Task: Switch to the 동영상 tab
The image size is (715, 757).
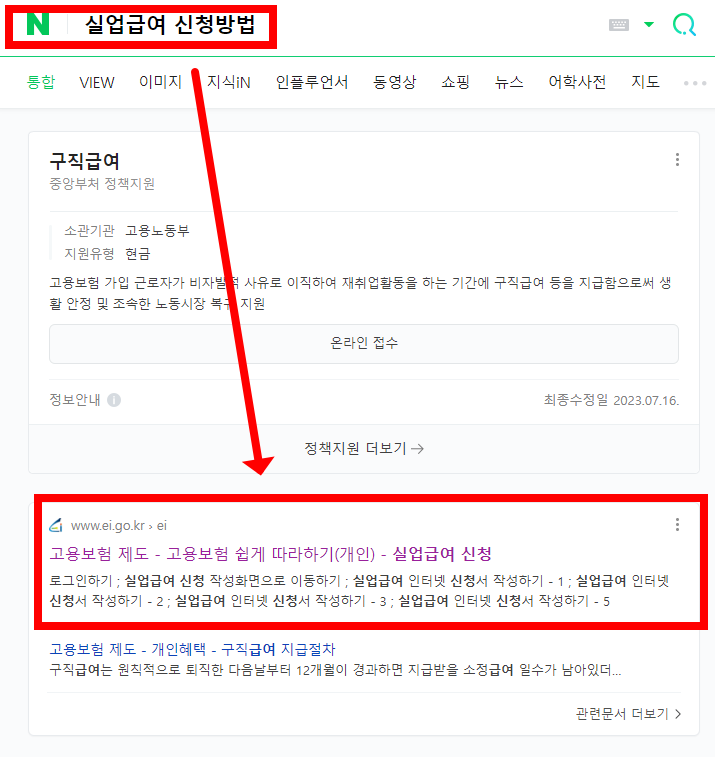Action: (394, 82)
